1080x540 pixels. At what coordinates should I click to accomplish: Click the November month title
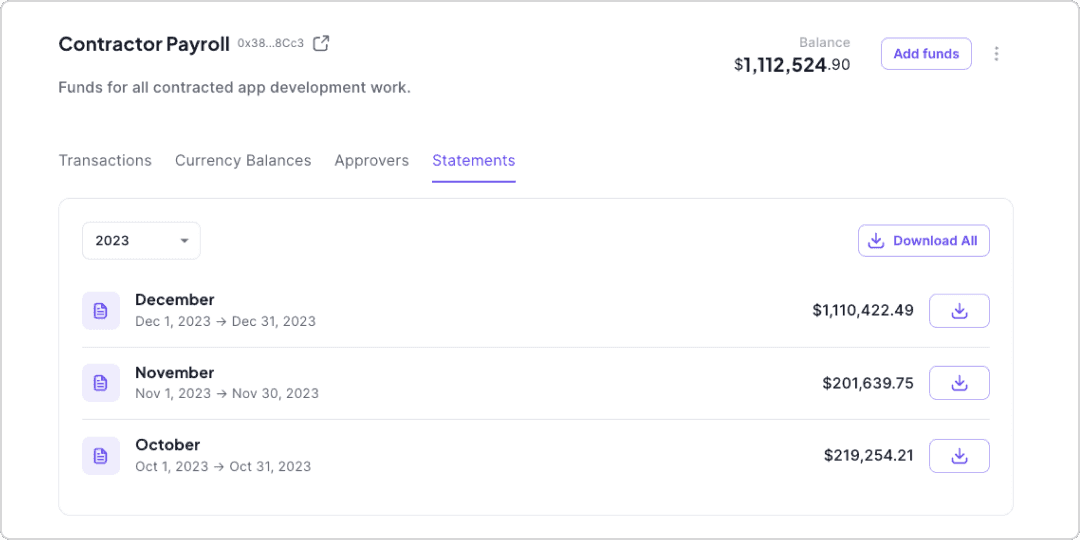click(x=175, y=373)
